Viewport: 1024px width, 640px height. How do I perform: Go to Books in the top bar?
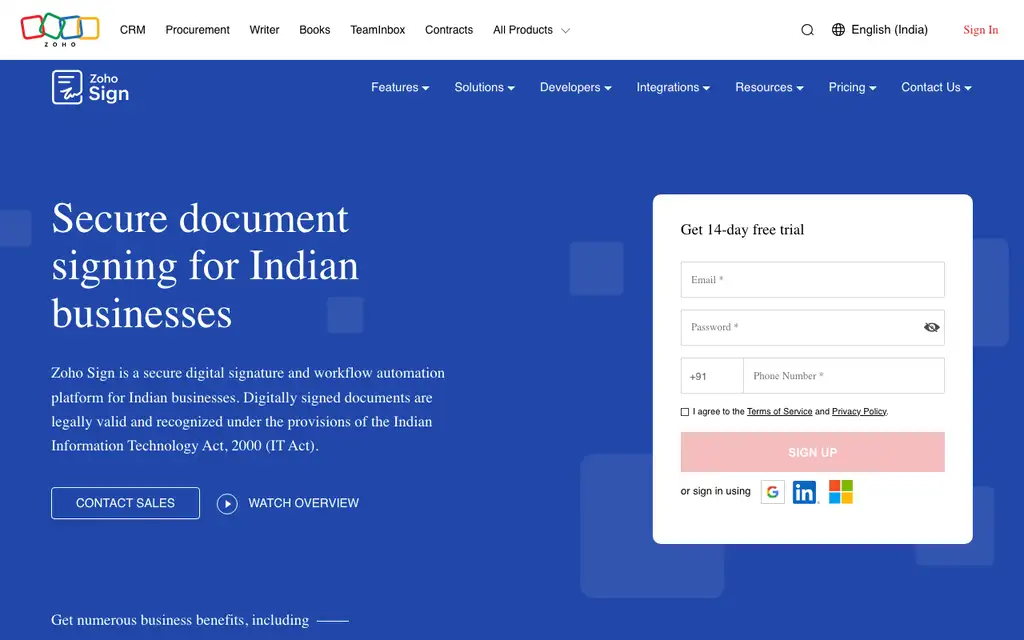coord(315,30)
